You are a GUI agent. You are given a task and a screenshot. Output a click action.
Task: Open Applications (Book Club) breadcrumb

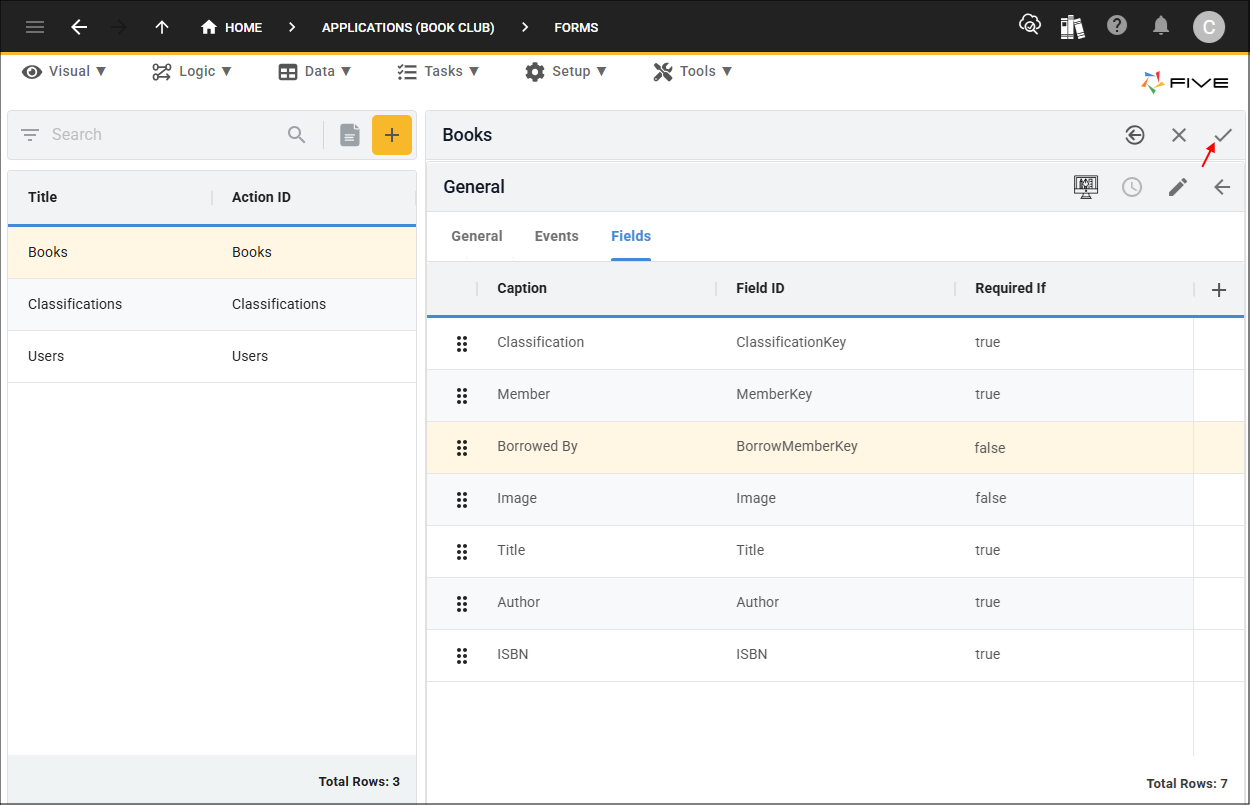coord(408,27)
